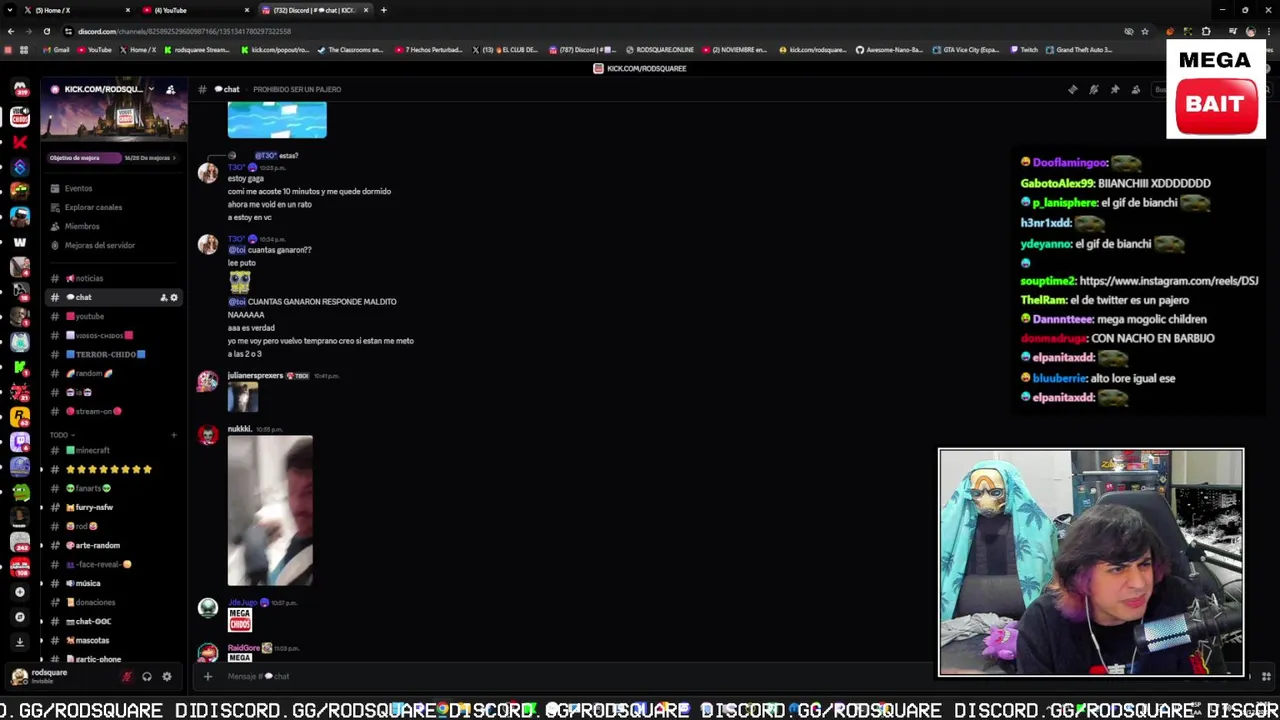Image resolution: width=1280 pixels, height=720 pixels.
Task: Open Explorar canales in the sidebar
Action: pos(112,207)
